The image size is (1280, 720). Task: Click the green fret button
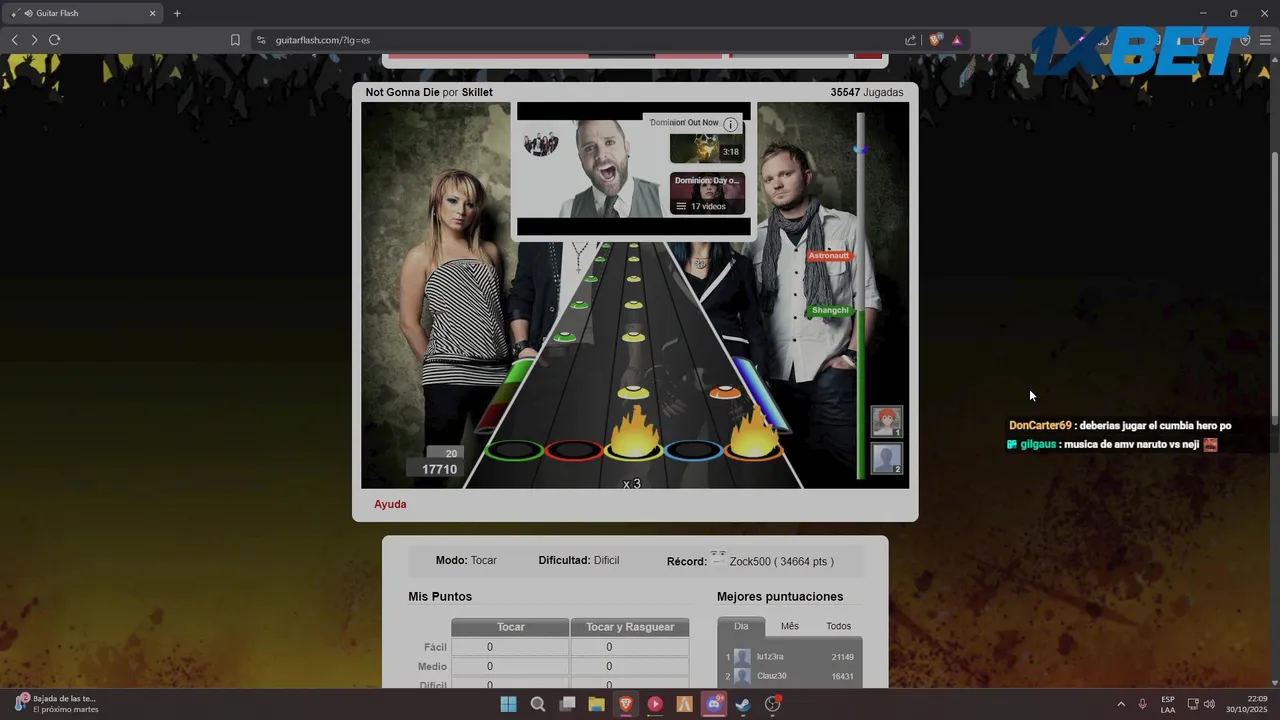pyautogui.click(x=514, y=450)
